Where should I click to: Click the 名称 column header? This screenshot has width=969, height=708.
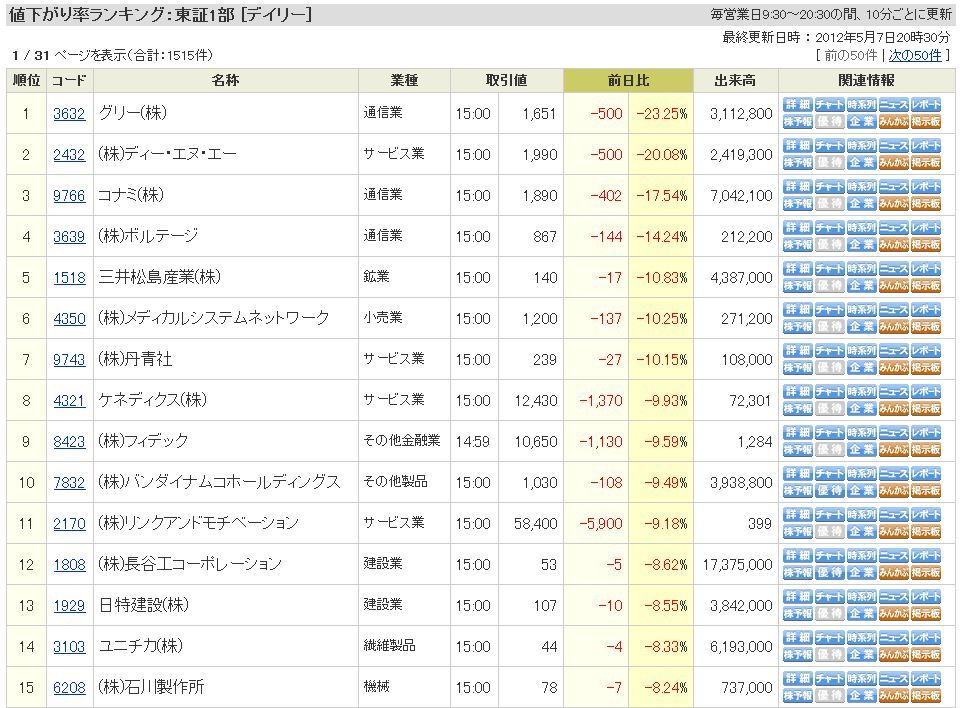[x=226, y=80]
